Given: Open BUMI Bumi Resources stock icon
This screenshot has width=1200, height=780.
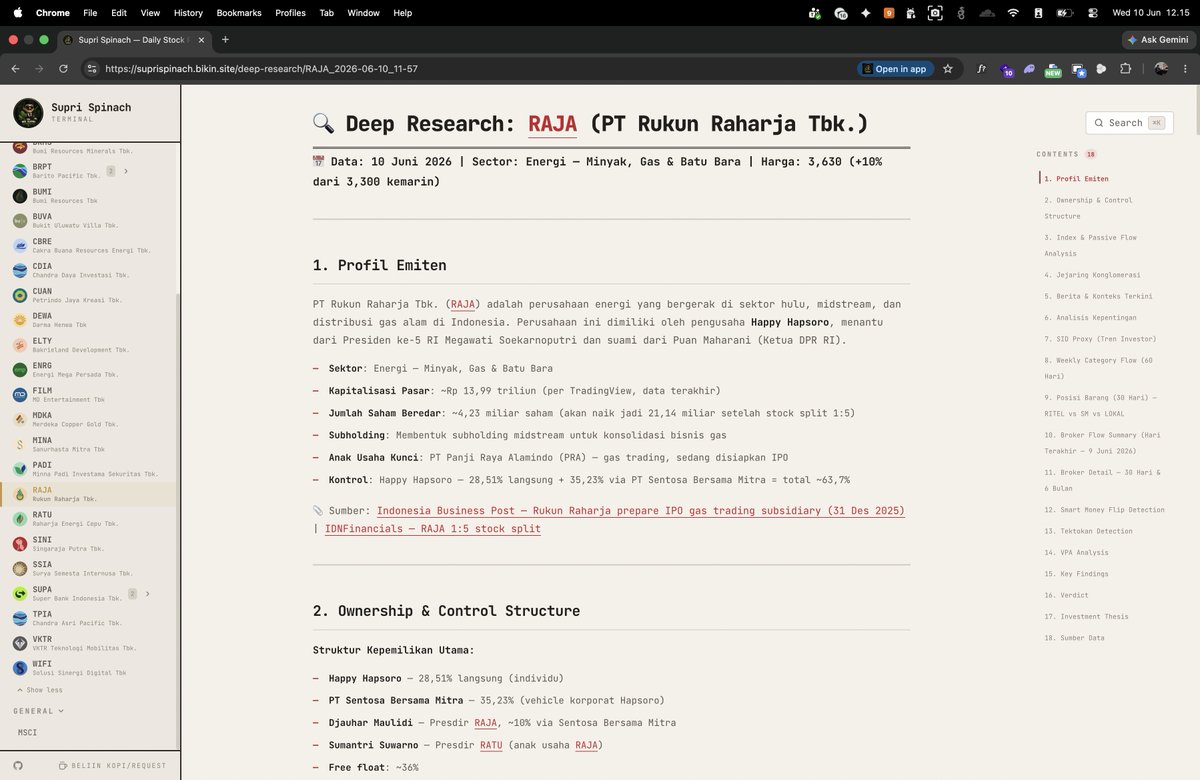Looking at the screenshot, I should coord(20,196).
